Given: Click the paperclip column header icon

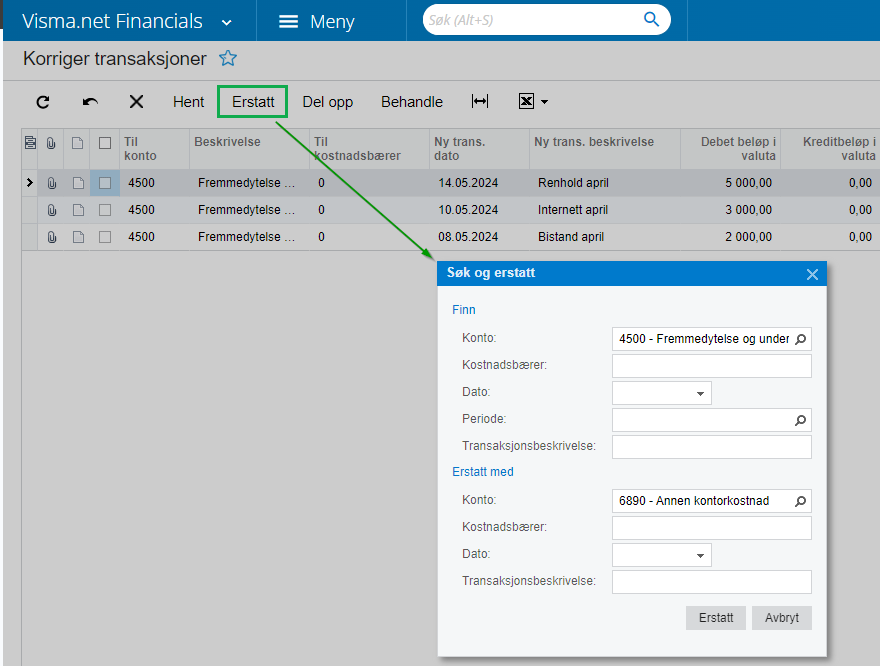Looking at the screenshot, I should (51, 143).
